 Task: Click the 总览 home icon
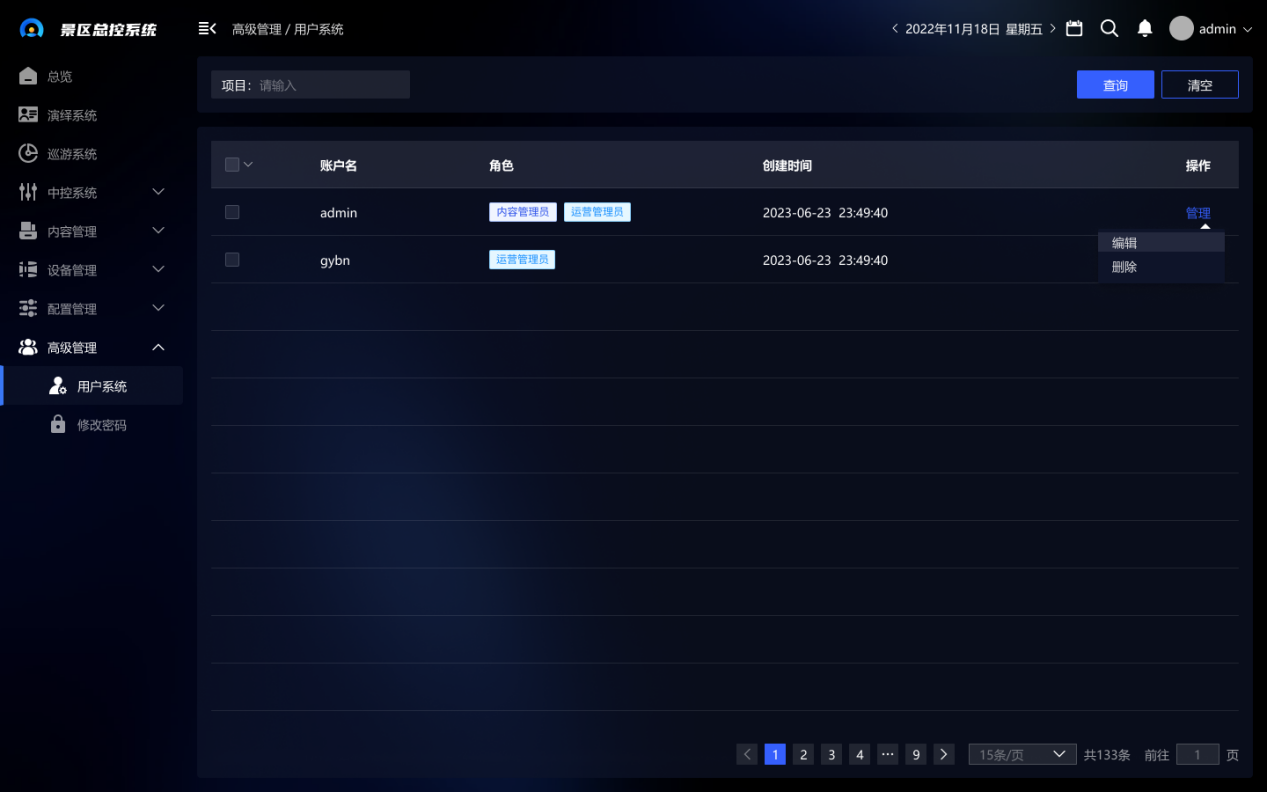[x=28, y=76]
